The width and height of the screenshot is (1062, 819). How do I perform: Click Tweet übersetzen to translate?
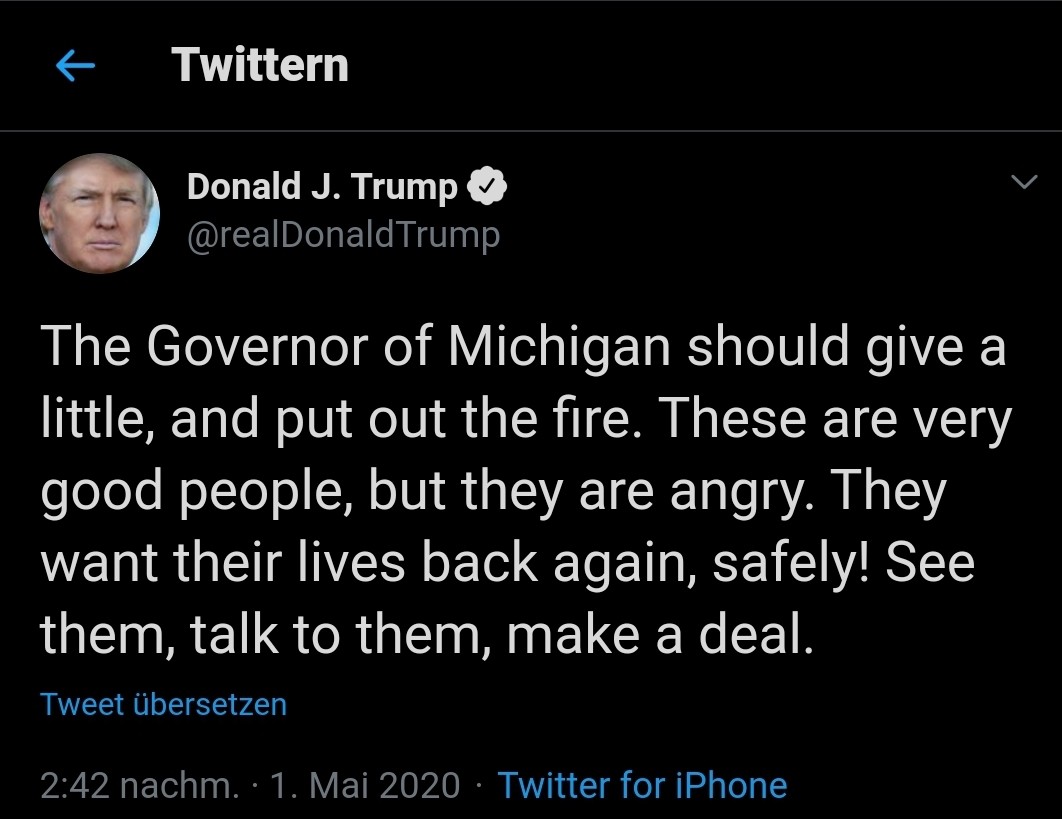(164, 704)
